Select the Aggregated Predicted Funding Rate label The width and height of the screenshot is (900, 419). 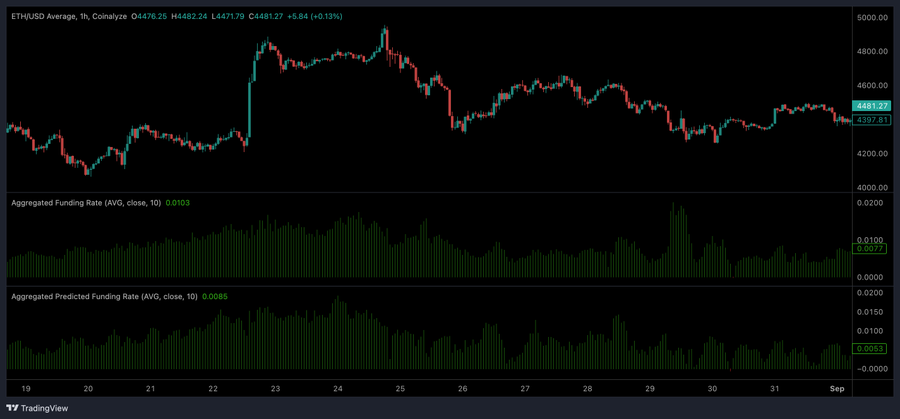[104, 296]
